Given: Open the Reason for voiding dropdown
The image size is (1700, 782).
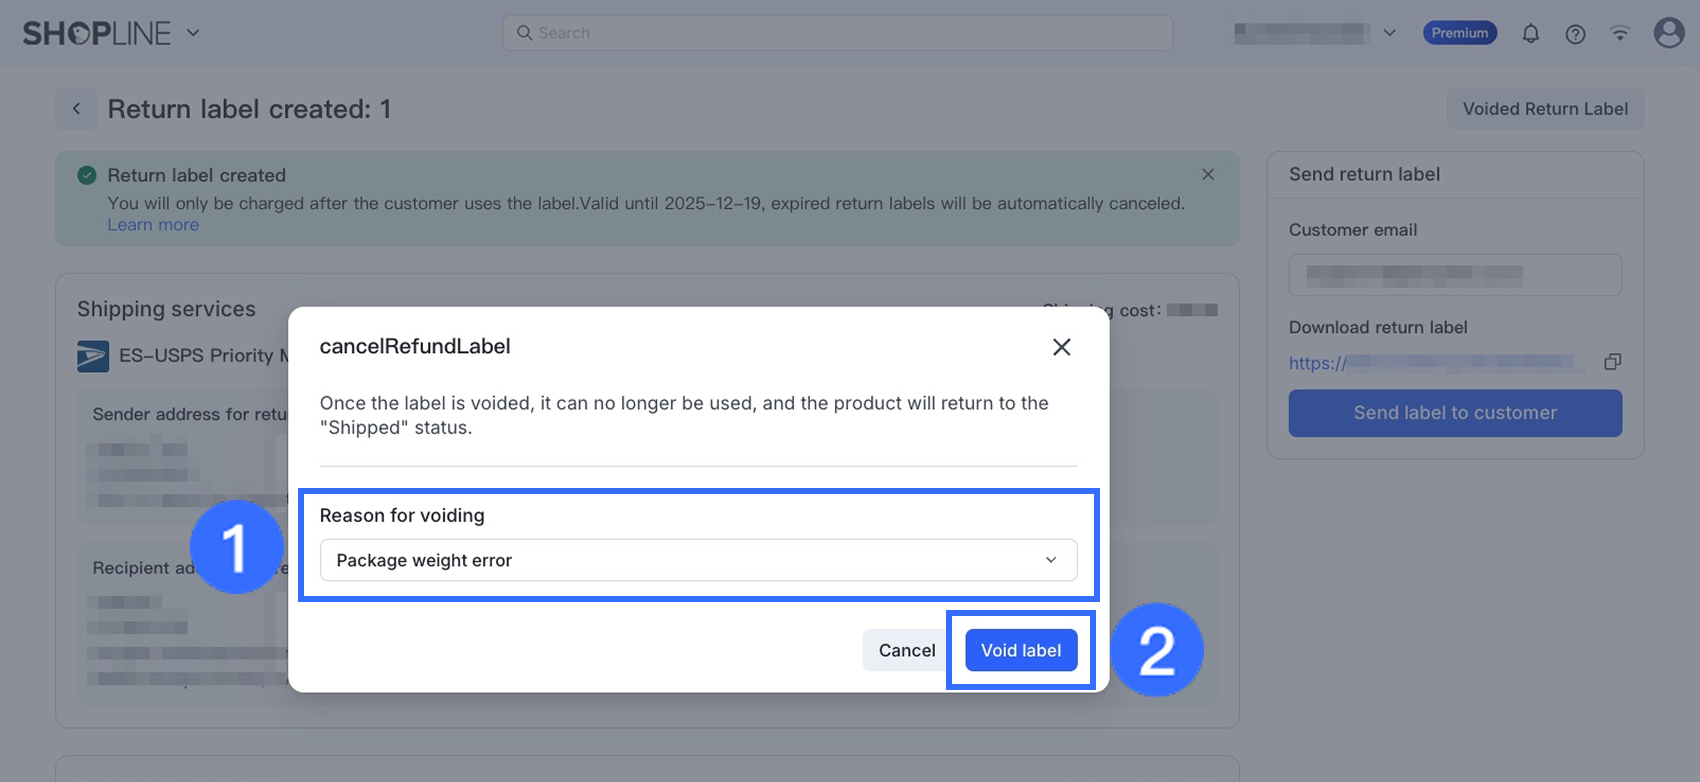Looking at the screenshot, I should pyautogui.click(x=698, y=560).
